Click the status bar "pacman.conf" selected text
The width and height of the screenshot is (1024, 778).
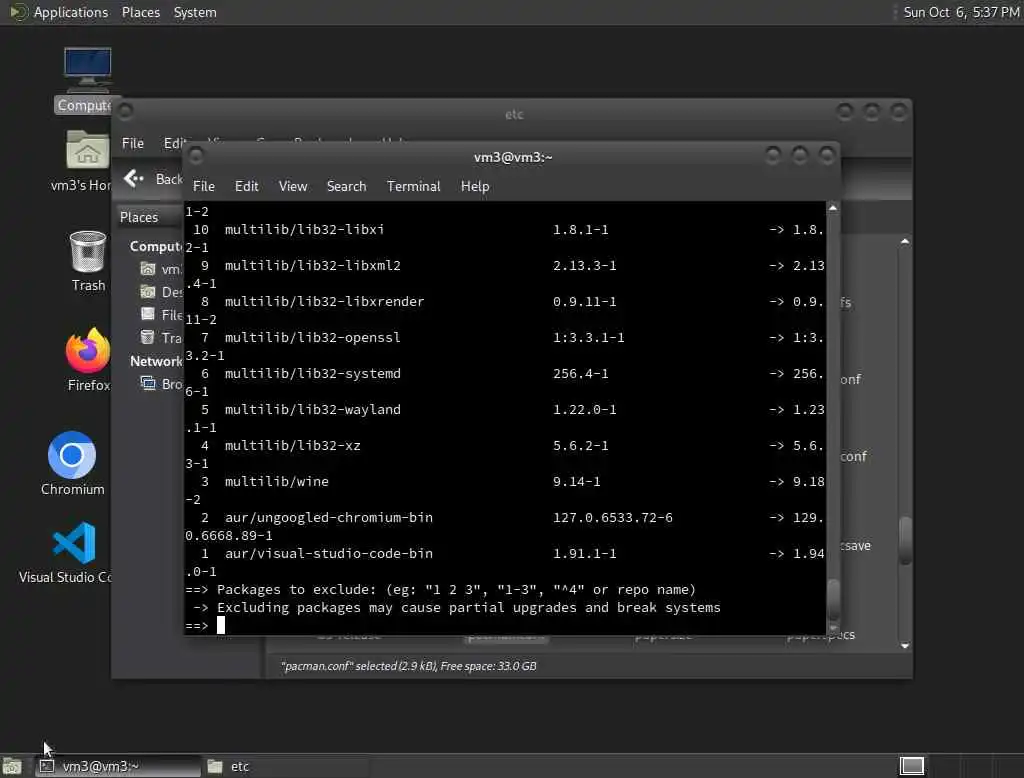408,666
